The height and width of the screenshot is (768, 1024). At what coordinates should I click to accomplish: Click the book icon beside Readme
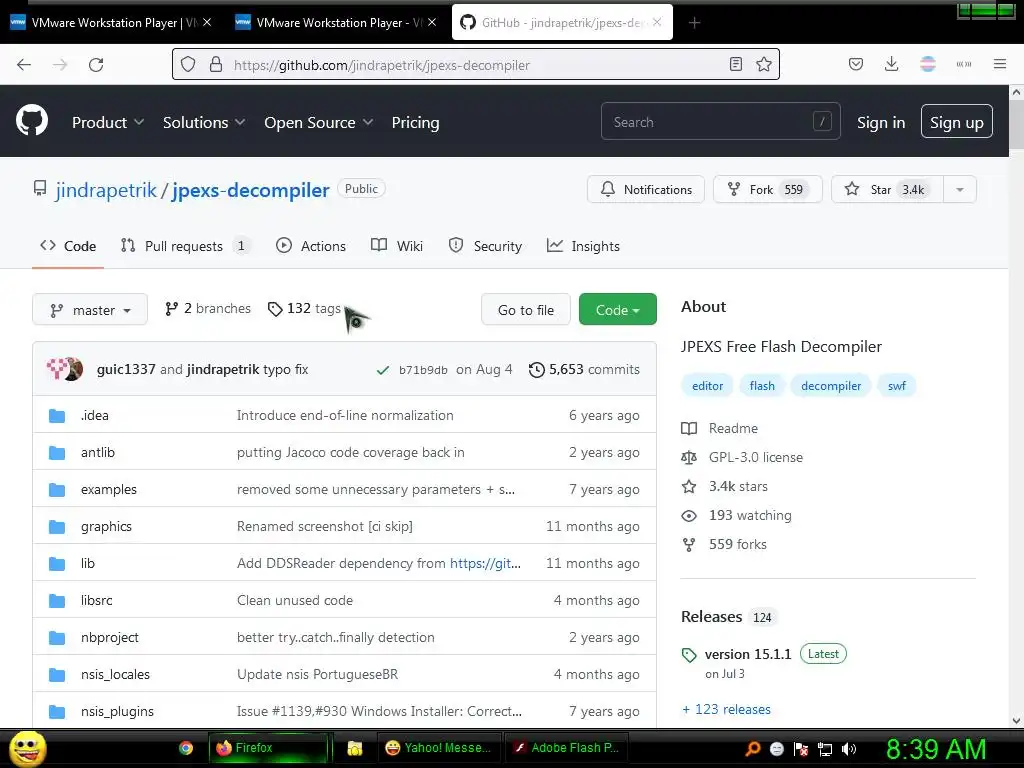tap(689, 428)
